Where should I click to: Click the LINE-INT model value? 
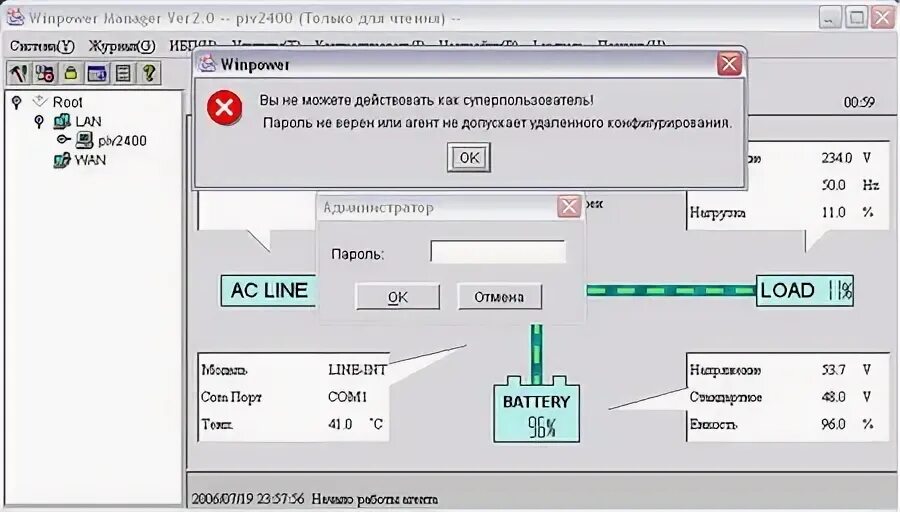pyautogui.click(x=357, y=370)
